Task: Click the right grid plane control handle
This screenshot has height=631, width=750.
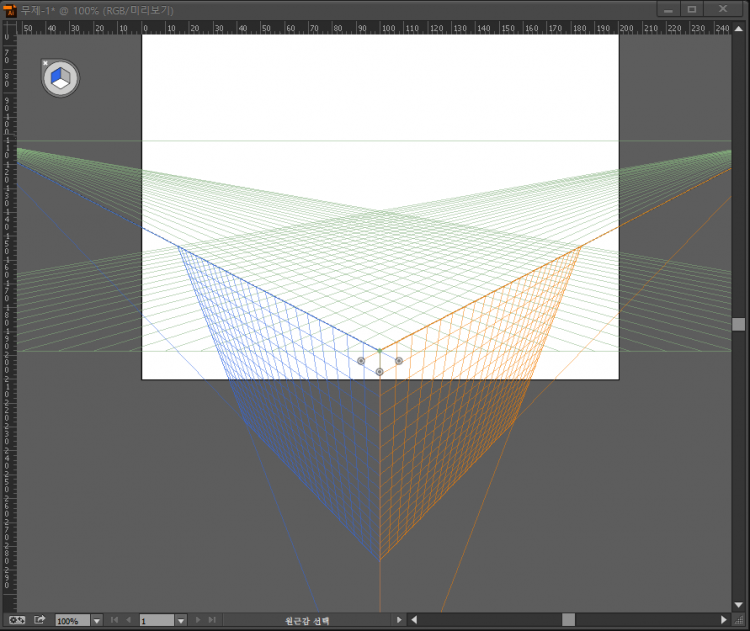Action: [399, 361]
